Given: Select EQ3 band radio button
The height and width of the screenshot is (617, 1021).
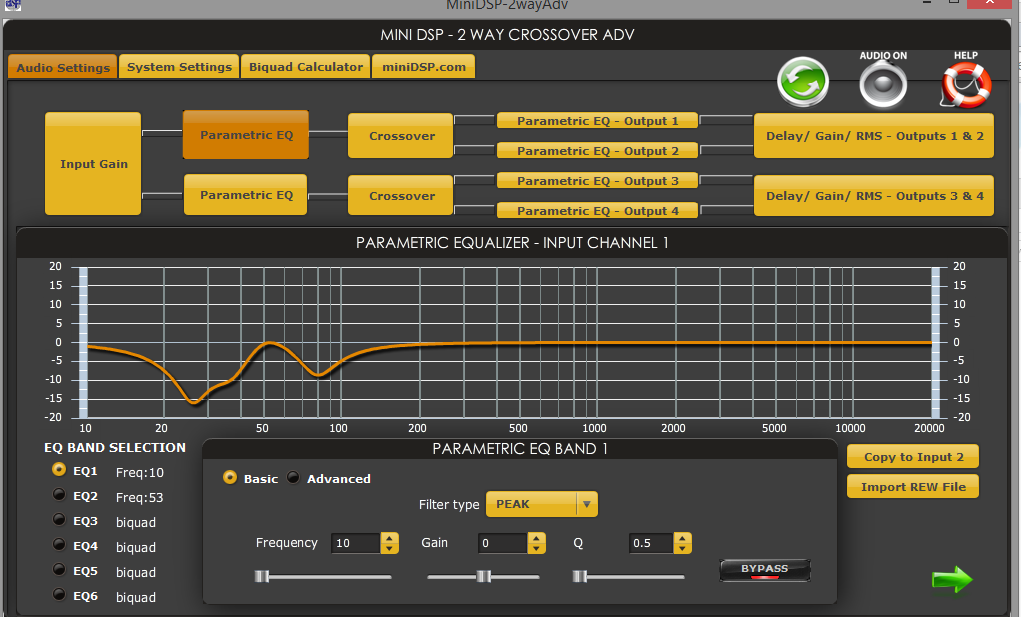Looking at the screenshot, I should (x=59, y=519).
